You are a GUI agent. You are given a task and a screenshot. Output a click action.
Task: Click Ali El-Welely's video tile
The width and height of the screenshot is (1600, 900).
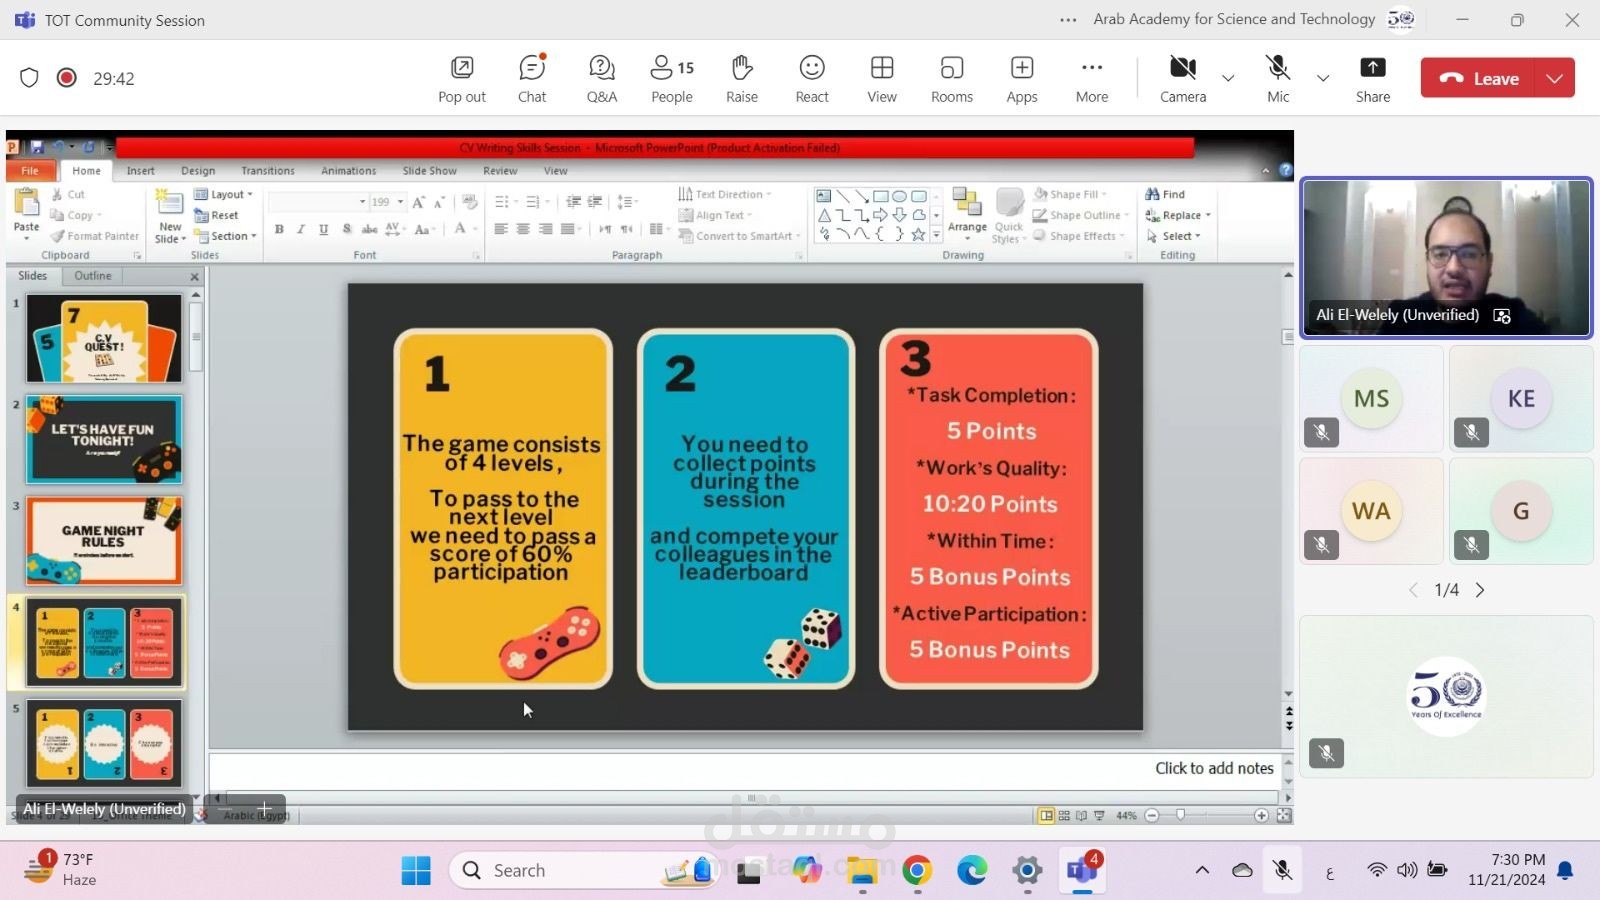coord(1446,258)
